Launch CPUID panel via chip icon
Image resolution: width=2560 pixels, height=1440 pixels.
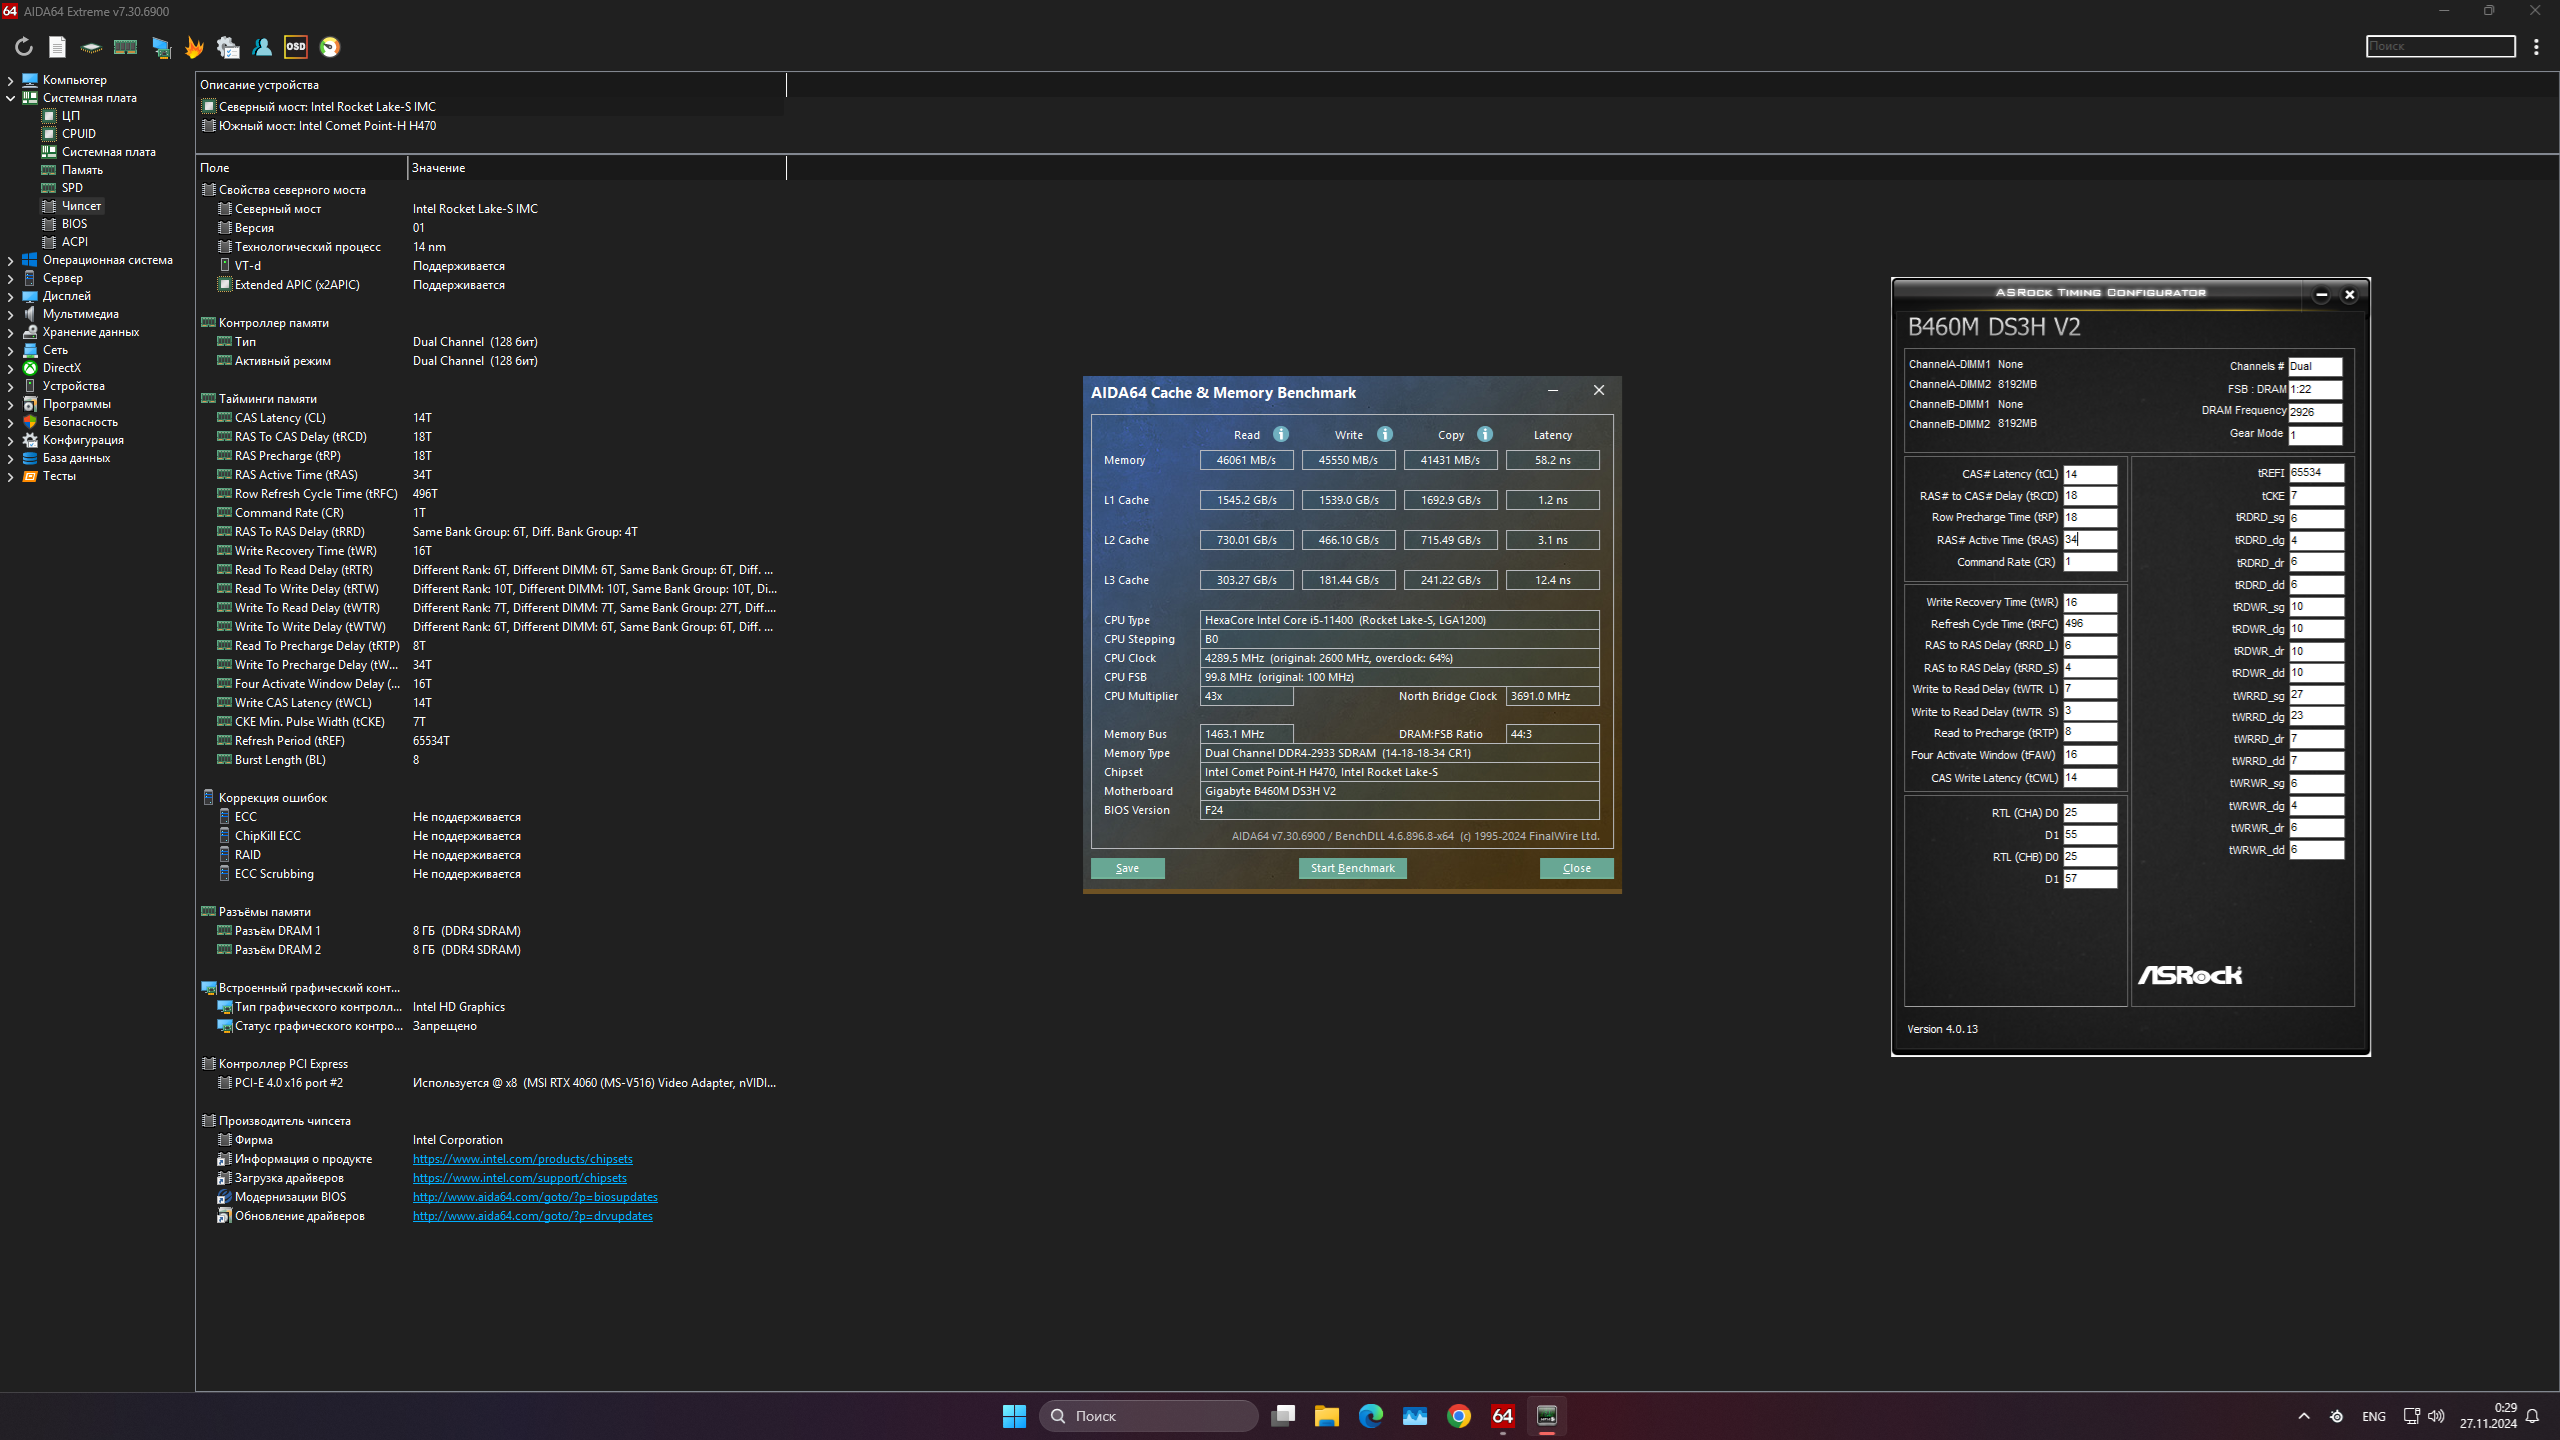[x=91, y=47]
